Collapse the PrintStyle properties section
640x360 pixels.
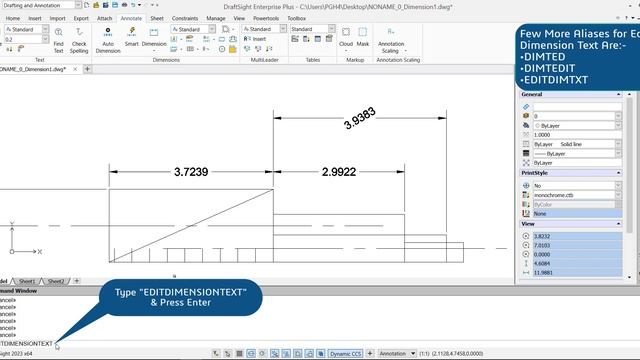[x=618, y=173]
